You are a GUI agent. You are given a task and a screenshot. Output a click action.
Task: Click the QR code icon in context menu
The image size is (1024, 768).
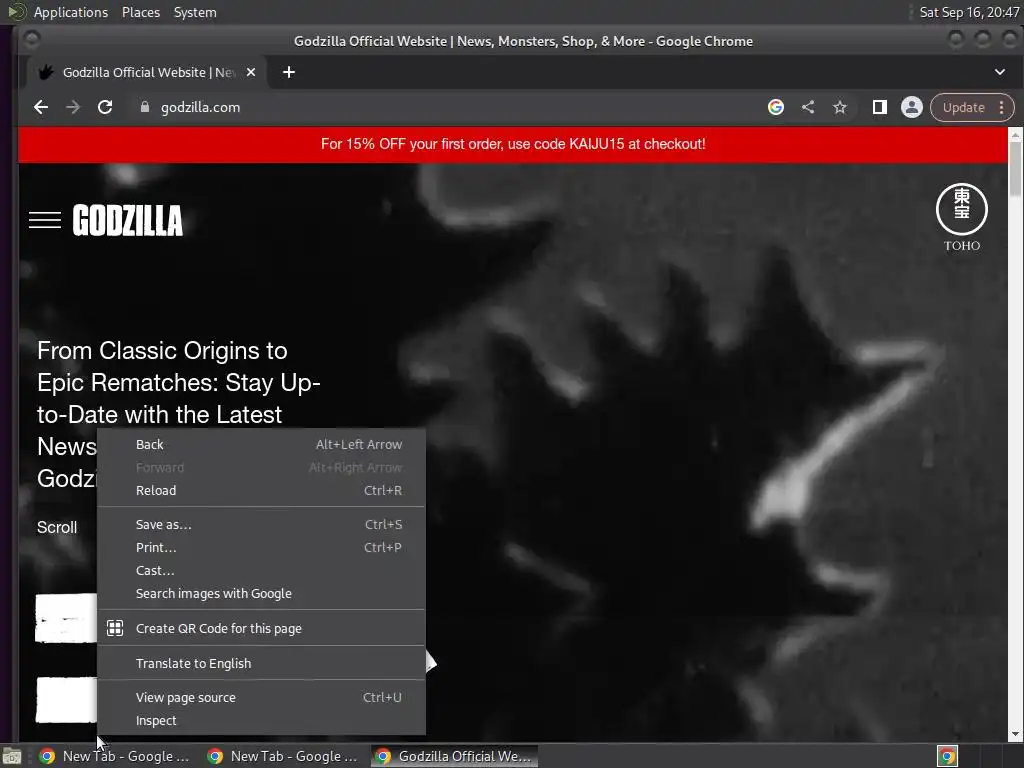point(115,628)
